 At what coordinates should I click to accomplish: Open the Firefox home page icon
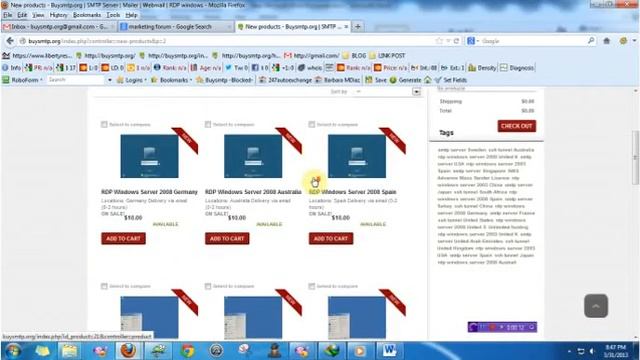click(607, 41)
